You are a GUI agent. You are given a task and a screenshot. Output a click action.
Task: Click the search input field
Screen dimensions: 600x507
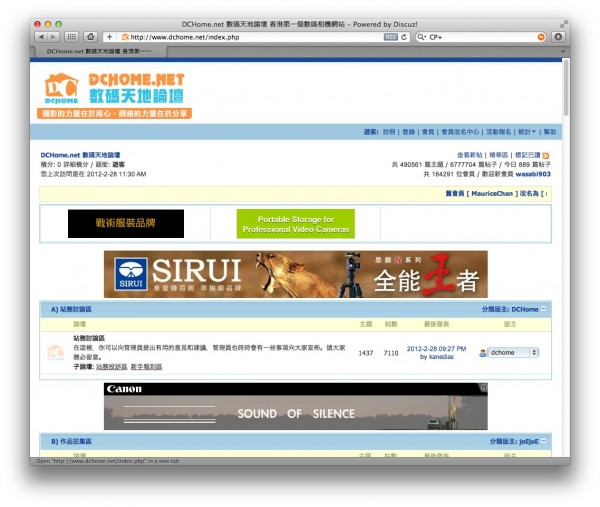click(x=482, y=37)
